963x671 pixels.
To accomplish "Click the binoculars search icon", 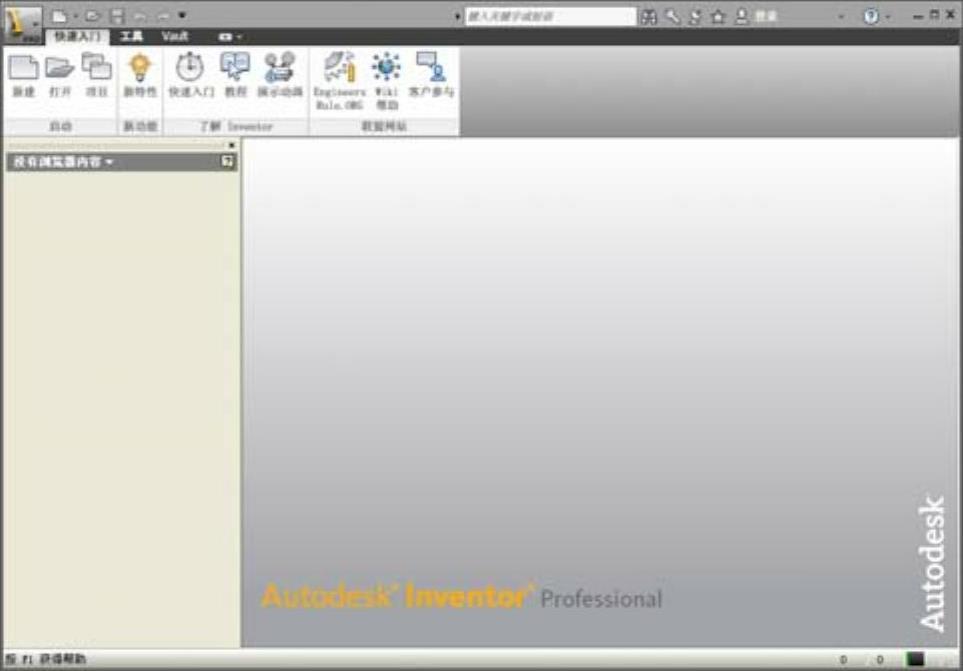I will pyautogui.click(x=649, y=17).
